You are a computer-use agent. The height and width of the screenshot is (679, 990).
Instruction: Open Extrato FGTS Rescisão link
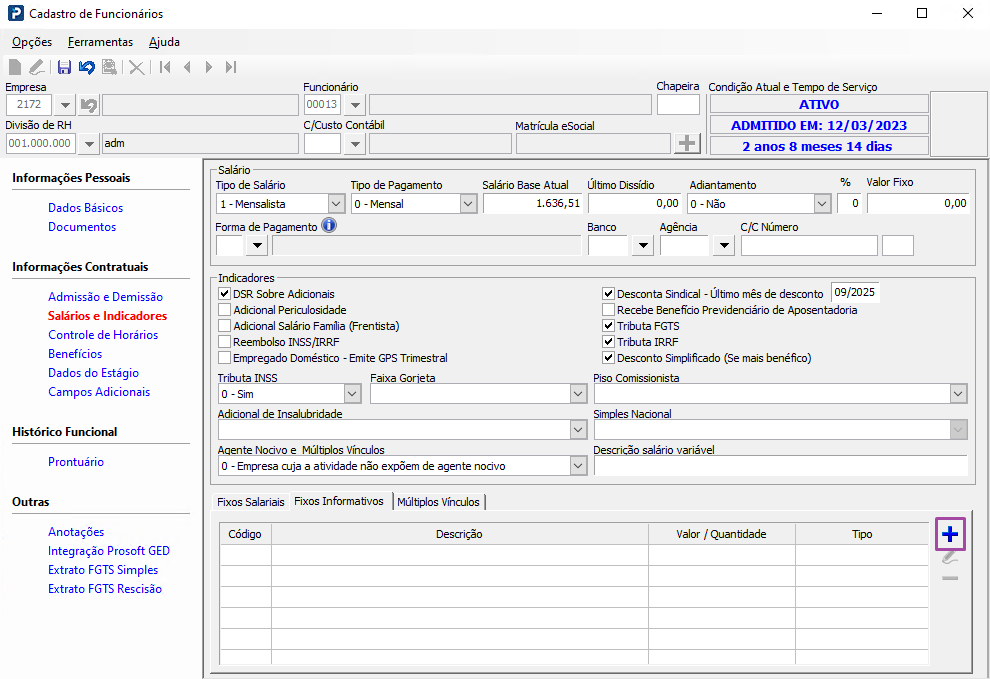[x=105, y=589]
